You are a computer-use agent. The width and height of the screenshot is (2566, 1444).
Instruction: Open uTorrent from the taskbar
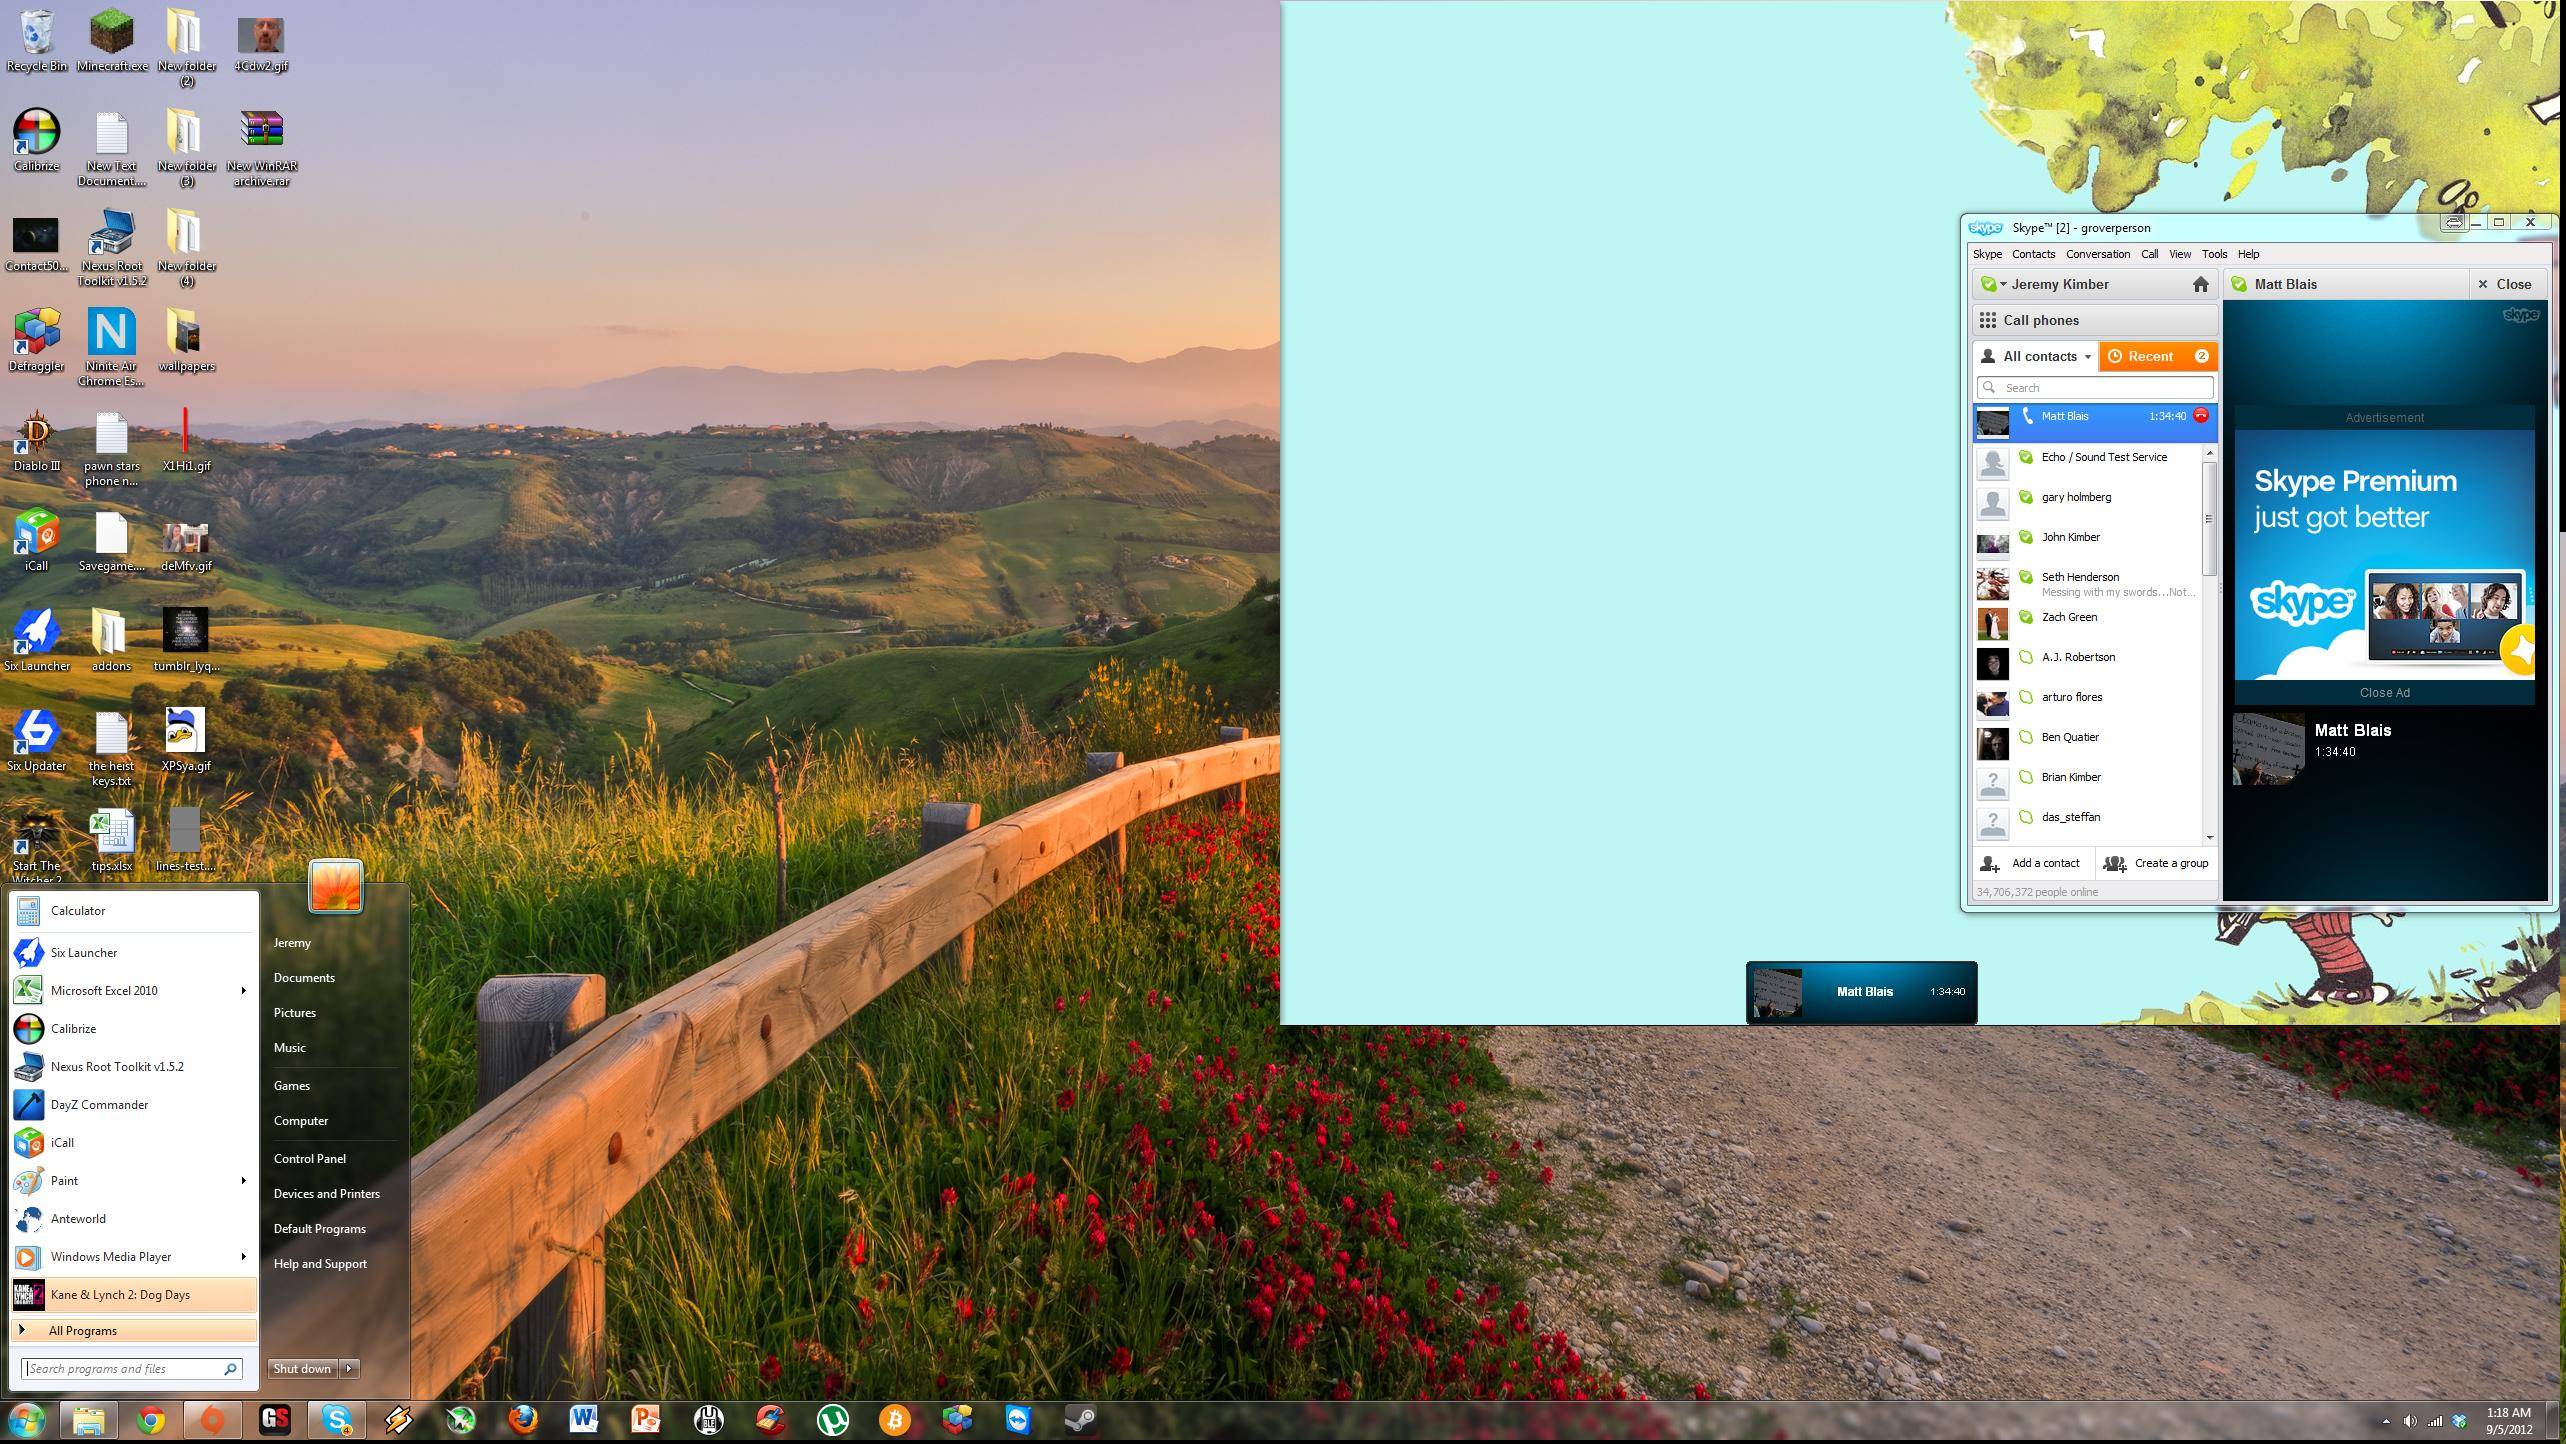[x=833, y=1420]
